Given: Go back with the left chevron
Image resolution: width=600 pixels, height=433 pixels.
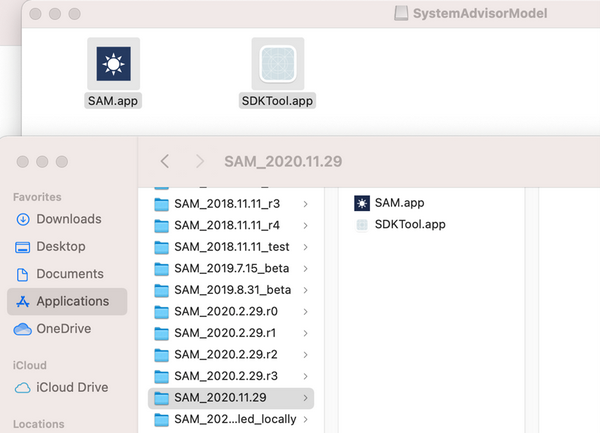Looking at the screenshot, I should (165, 161).
